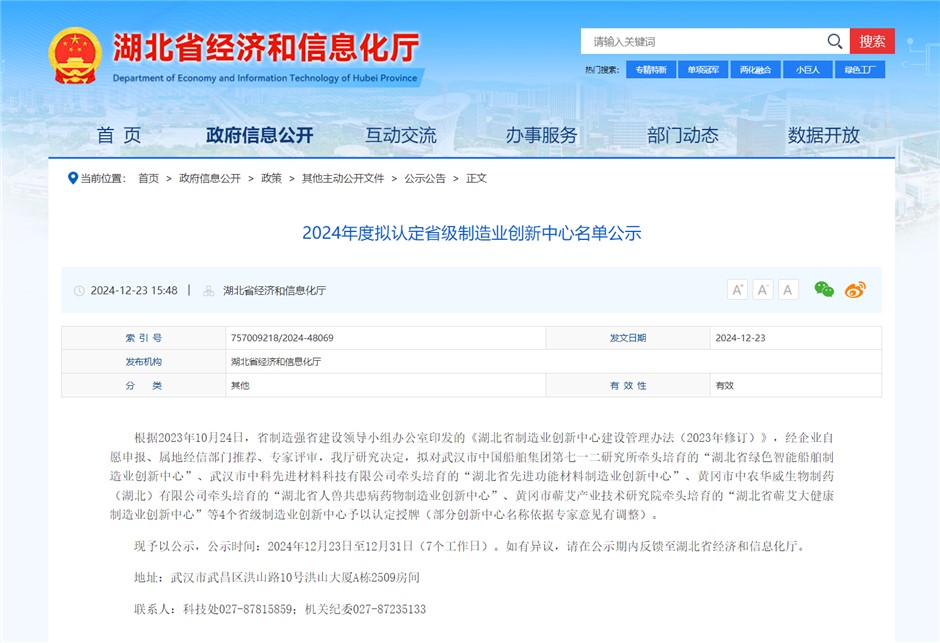Click the hot search tag 绿色工厂
Image resolution: width=940 pixels, height=643 pixels.
pyautogui.click(x=859, y=69)
